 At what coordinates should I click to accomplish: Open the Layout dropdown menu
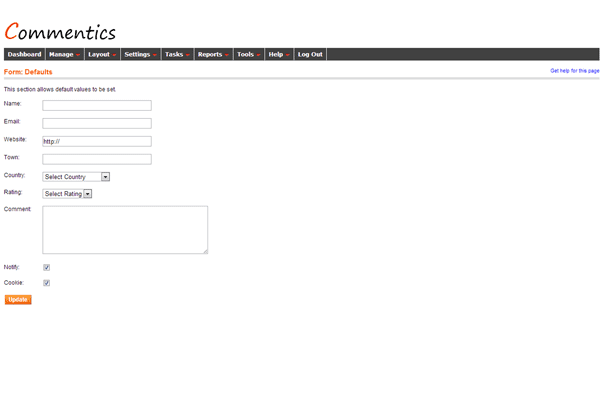pos(102,54)
